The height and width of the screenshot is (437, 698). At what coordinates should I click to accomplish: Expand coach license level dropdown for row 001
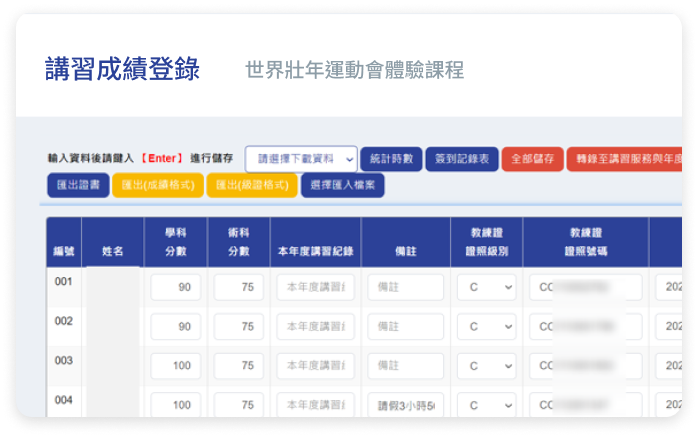(x=486, y=288)
